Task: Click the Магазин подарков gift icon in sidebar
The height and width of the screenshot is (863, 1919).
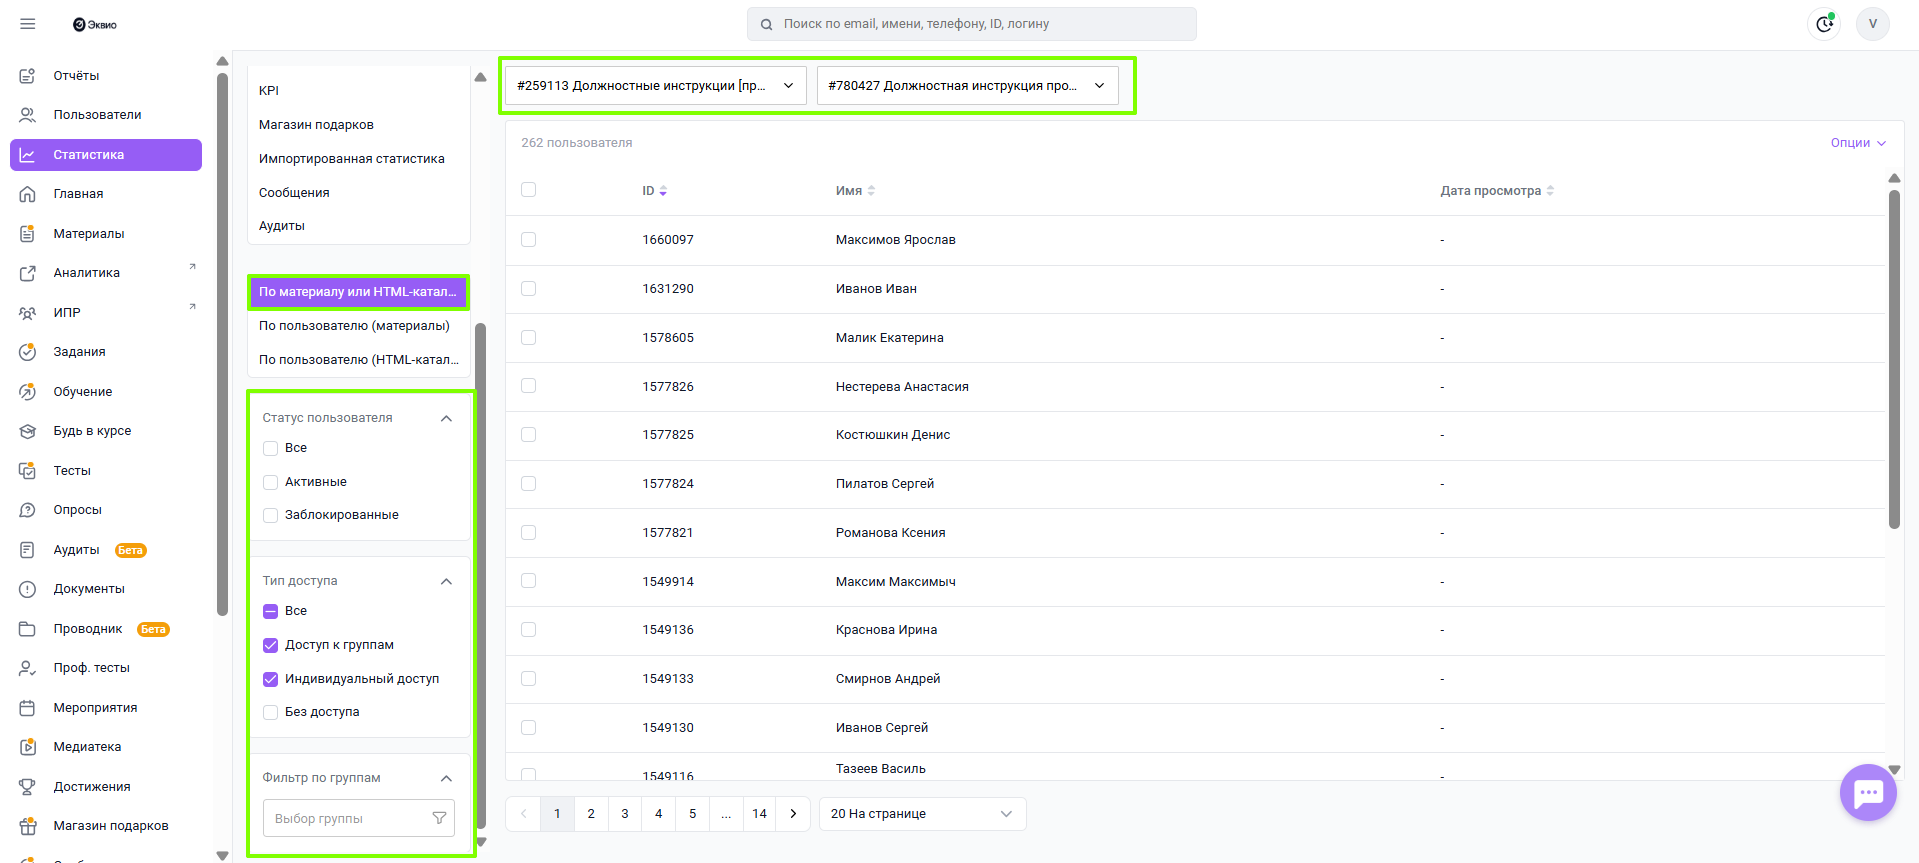Action: pyautogui.click(x=28, y=826)
